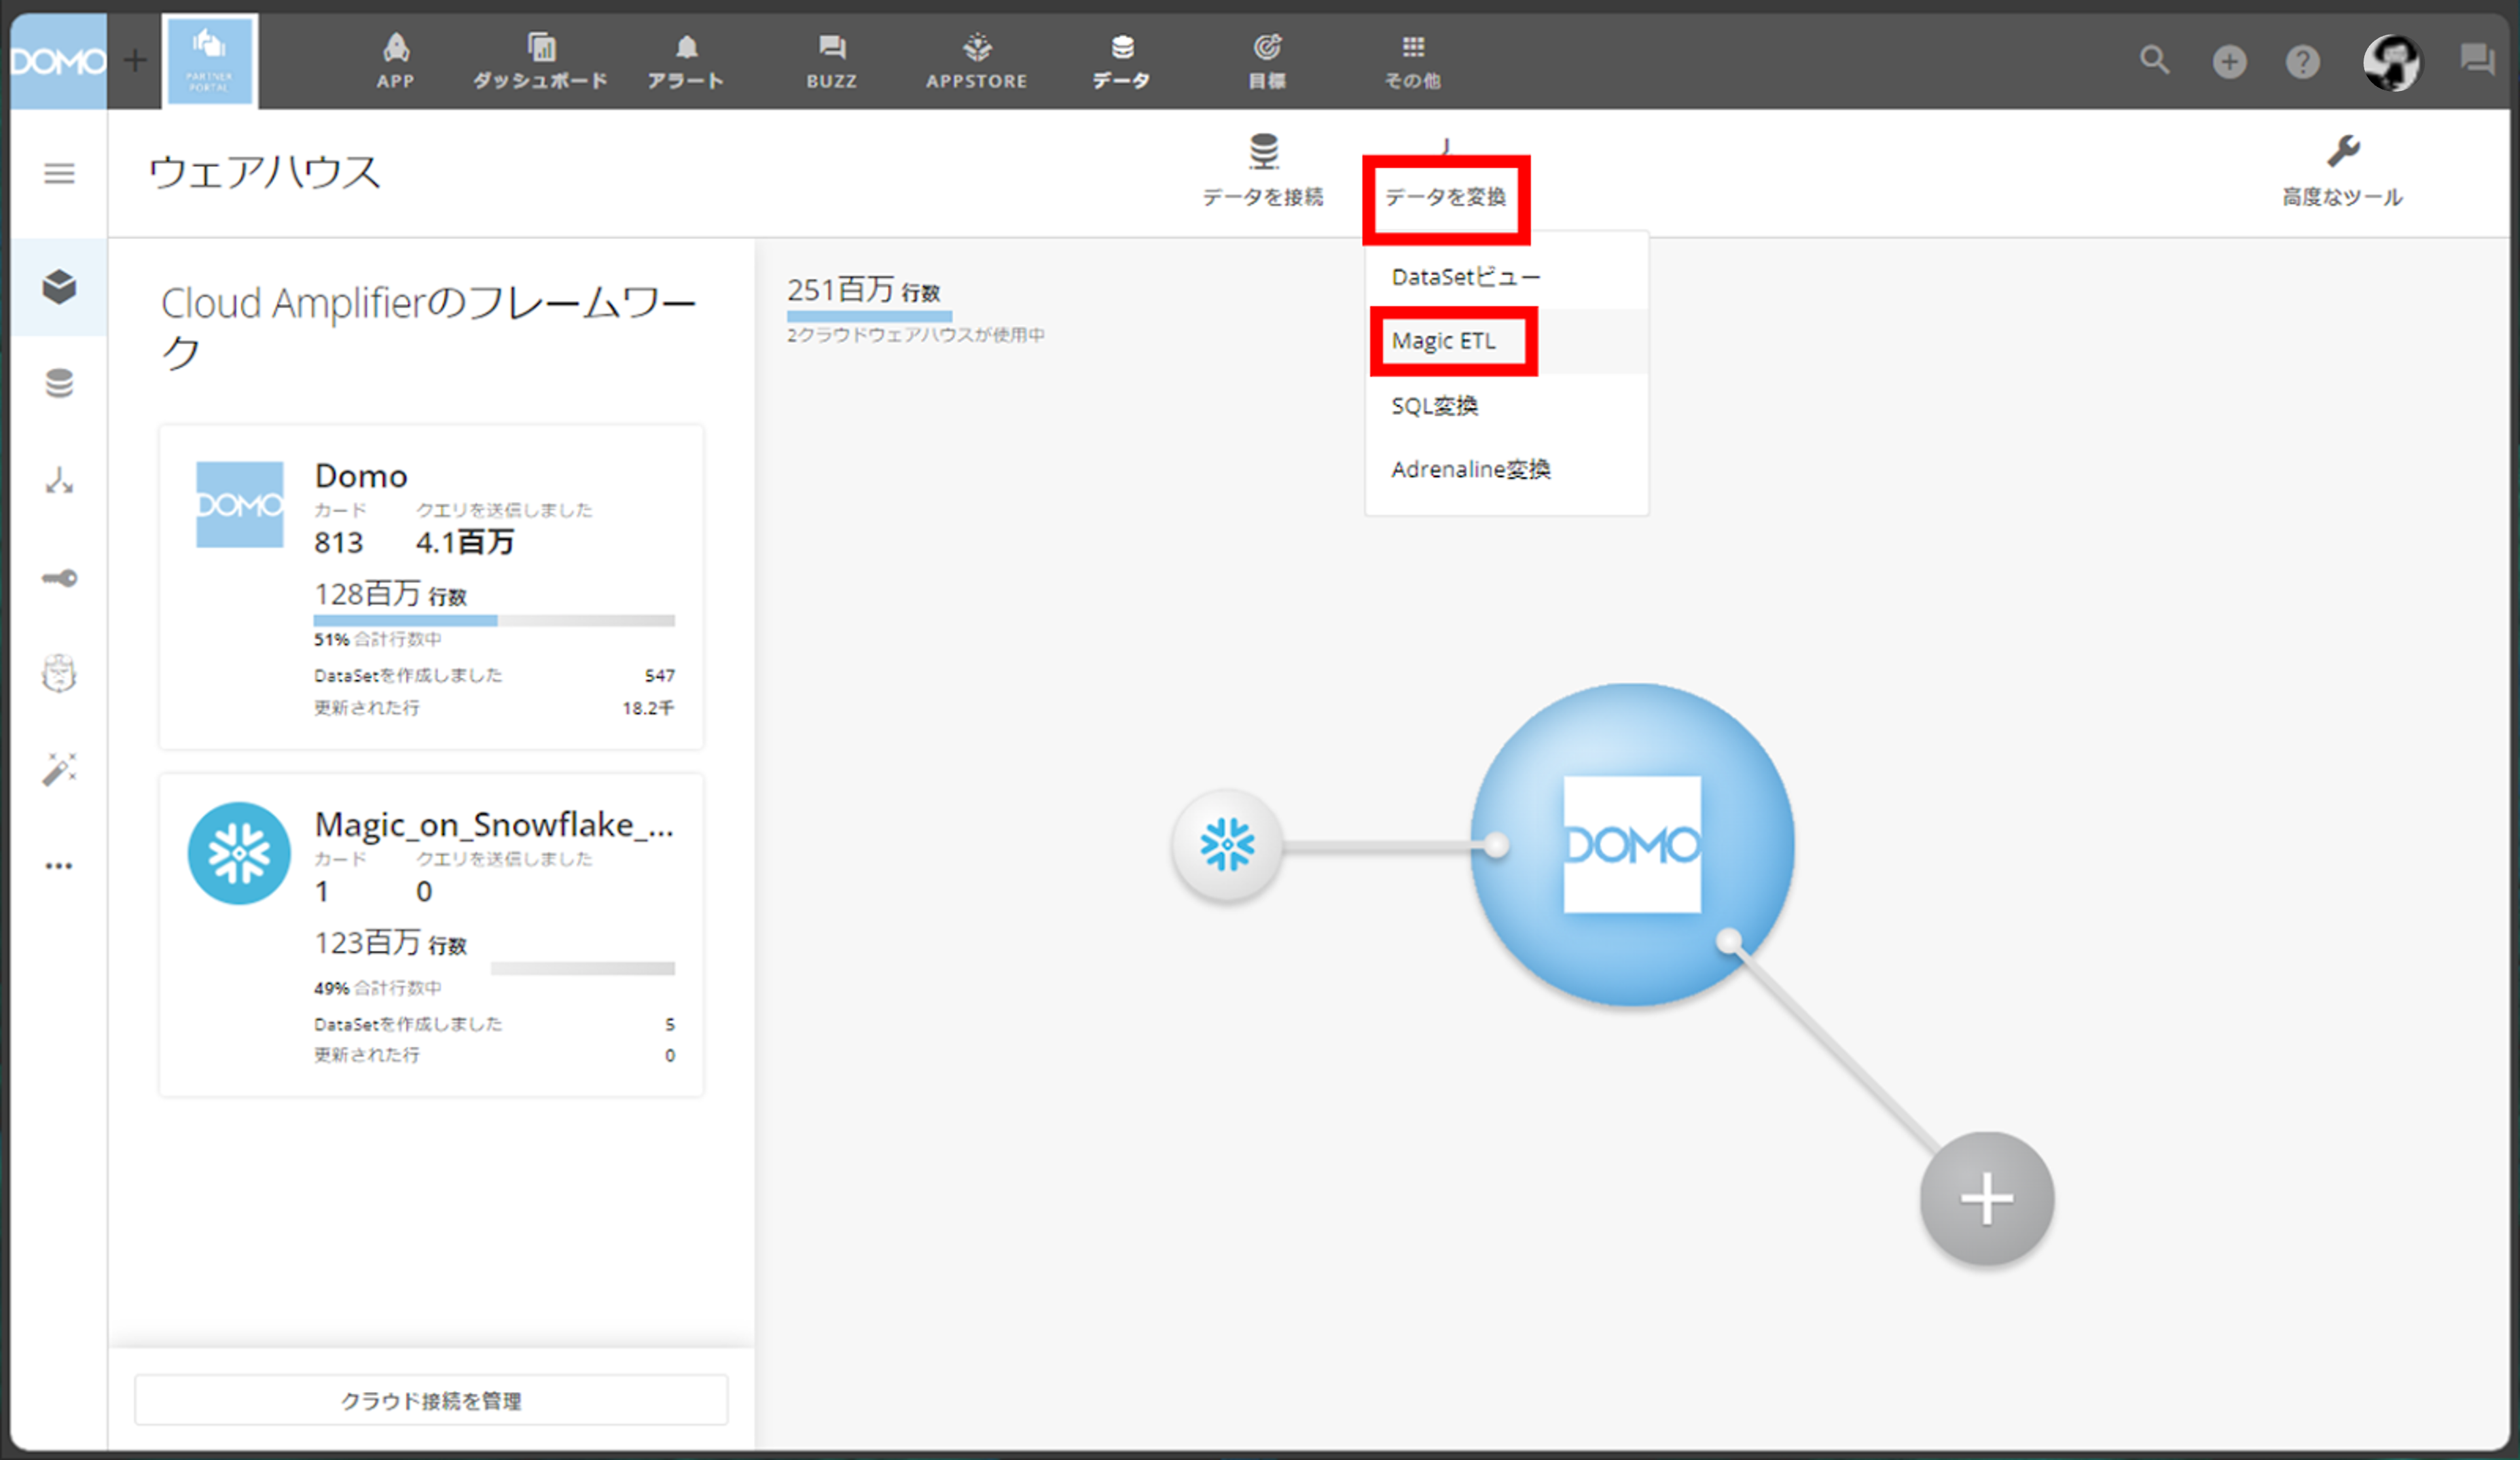2520x1460 pixels.
Task: Click Cloud Amplifierのフレームワーク heading
Action: click(x=428, y=327)
